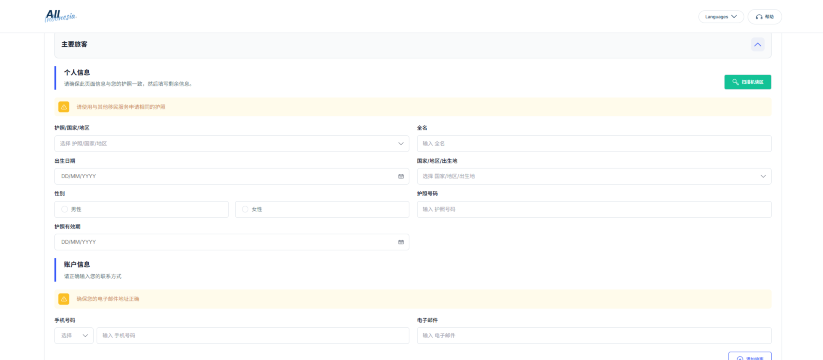
Task: Open calendar icon for 护照有效期
Action: point(400,242)
